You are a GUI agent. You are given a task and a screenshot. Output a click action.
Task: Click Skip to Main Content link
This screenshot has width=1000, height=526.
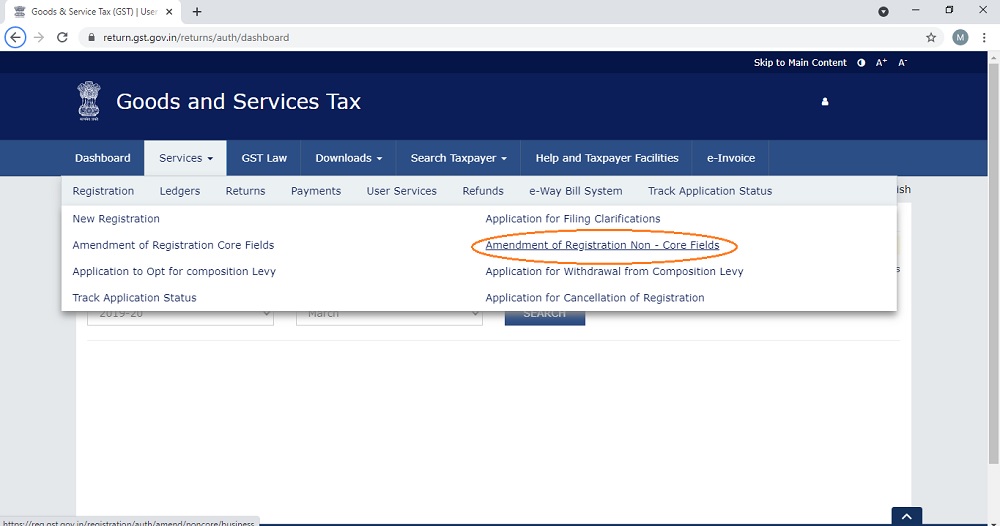coord(800,62)
